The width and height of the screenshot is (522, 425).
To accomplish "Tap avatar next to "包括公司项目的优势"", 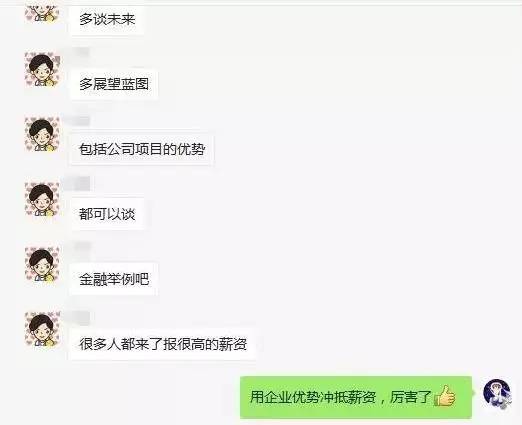I will click(42, 135).
